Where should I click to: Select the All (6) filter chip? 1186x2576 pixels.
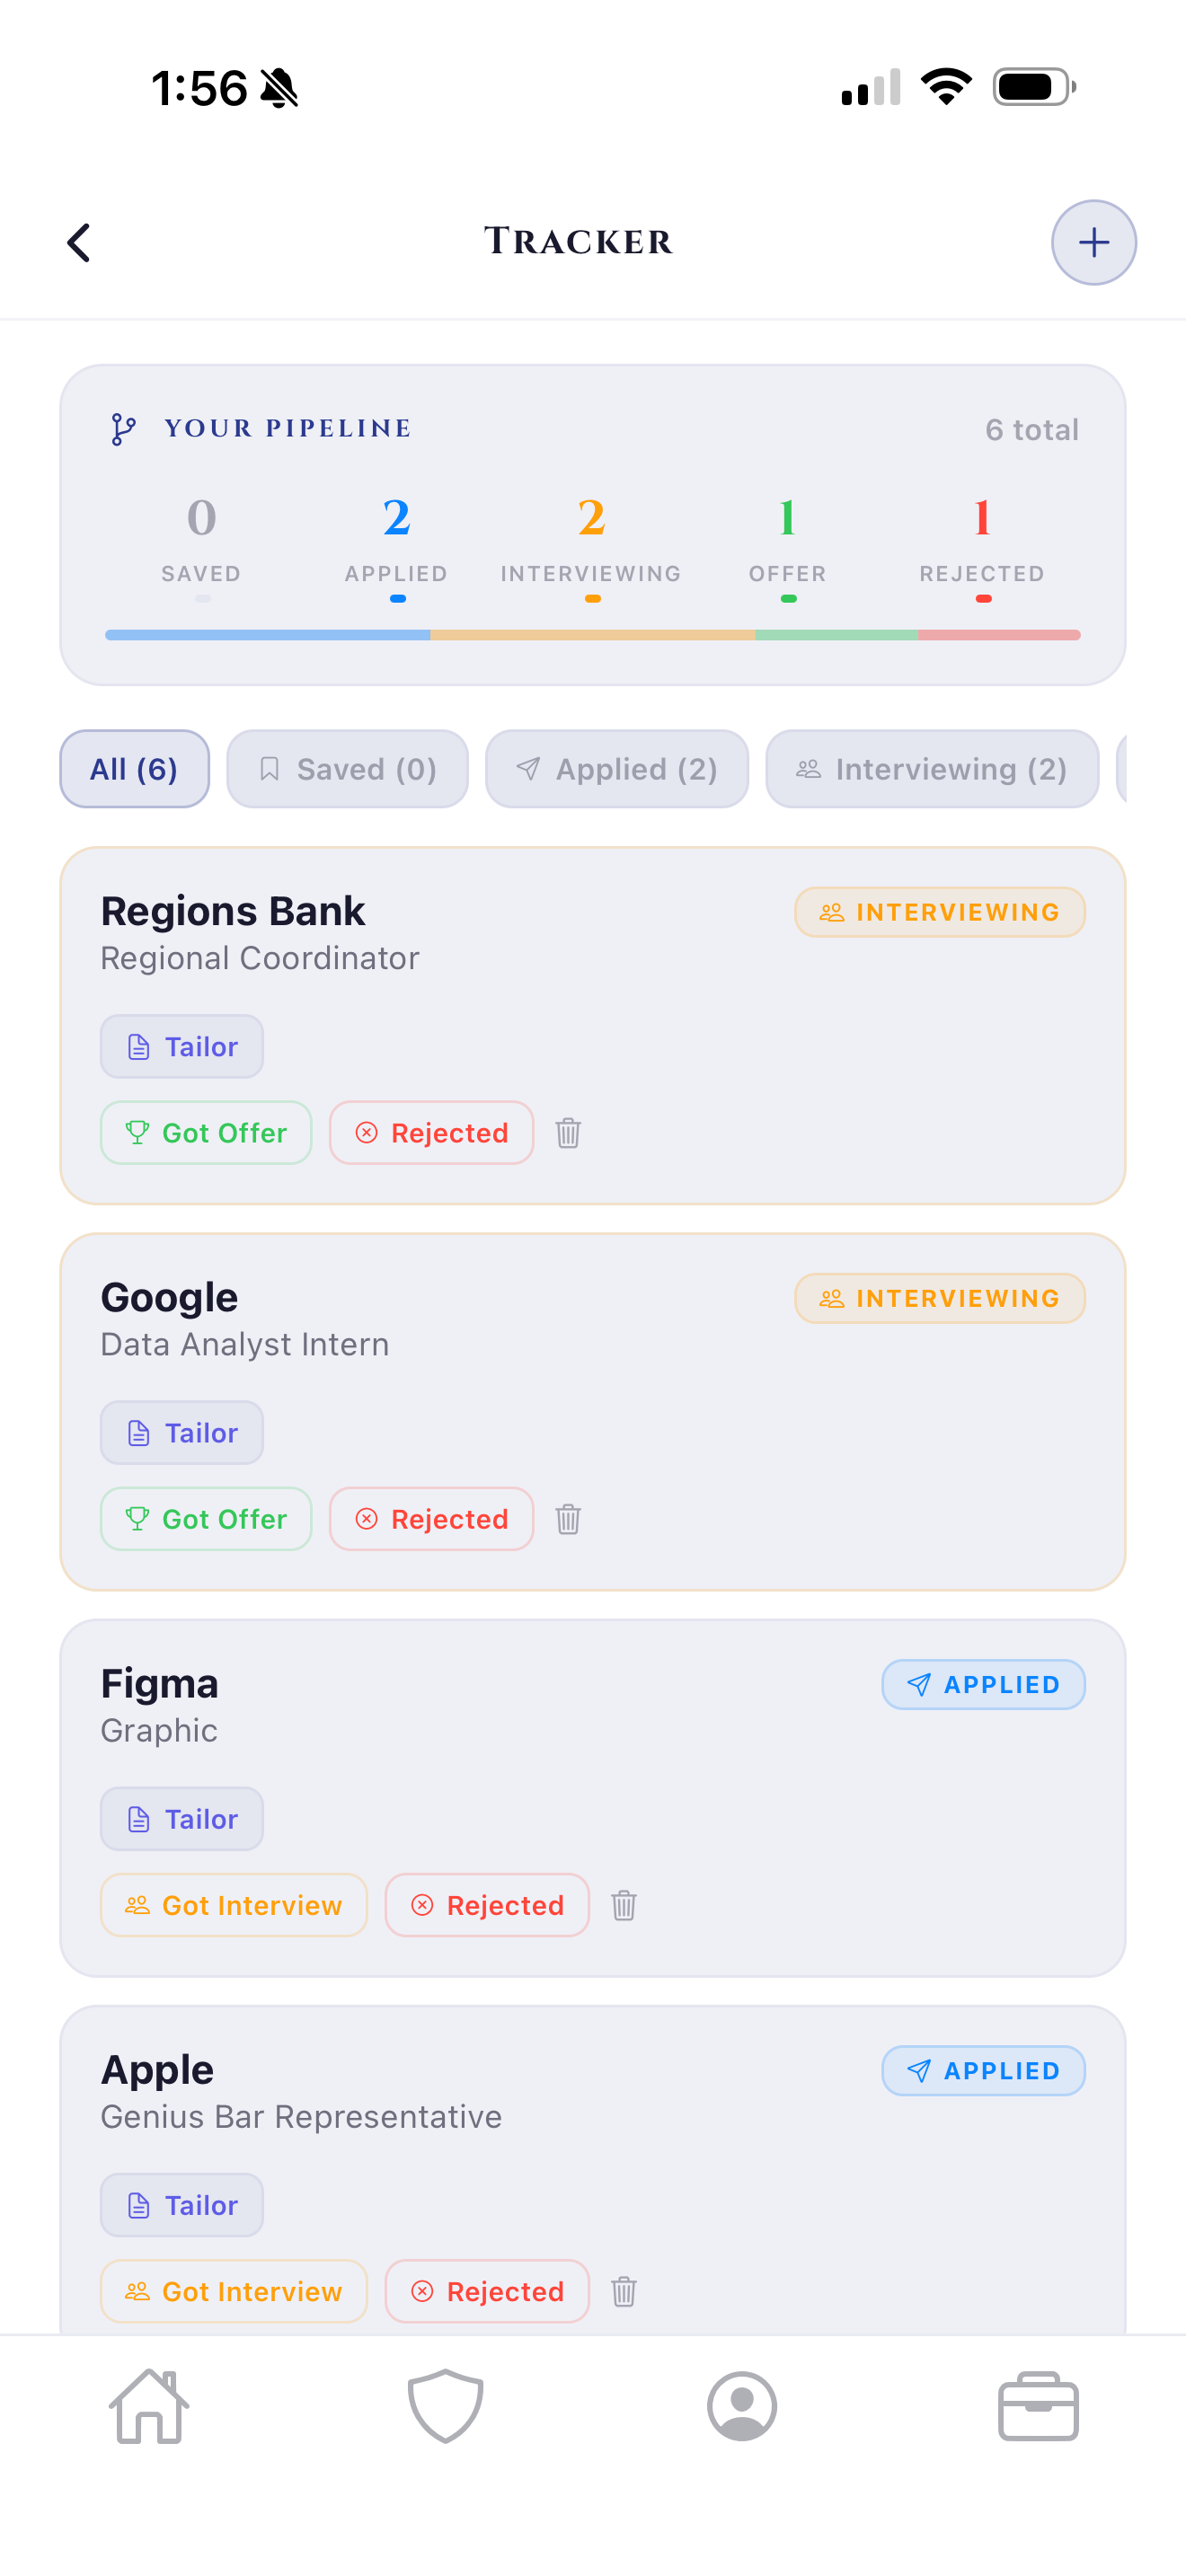(134, 769)
